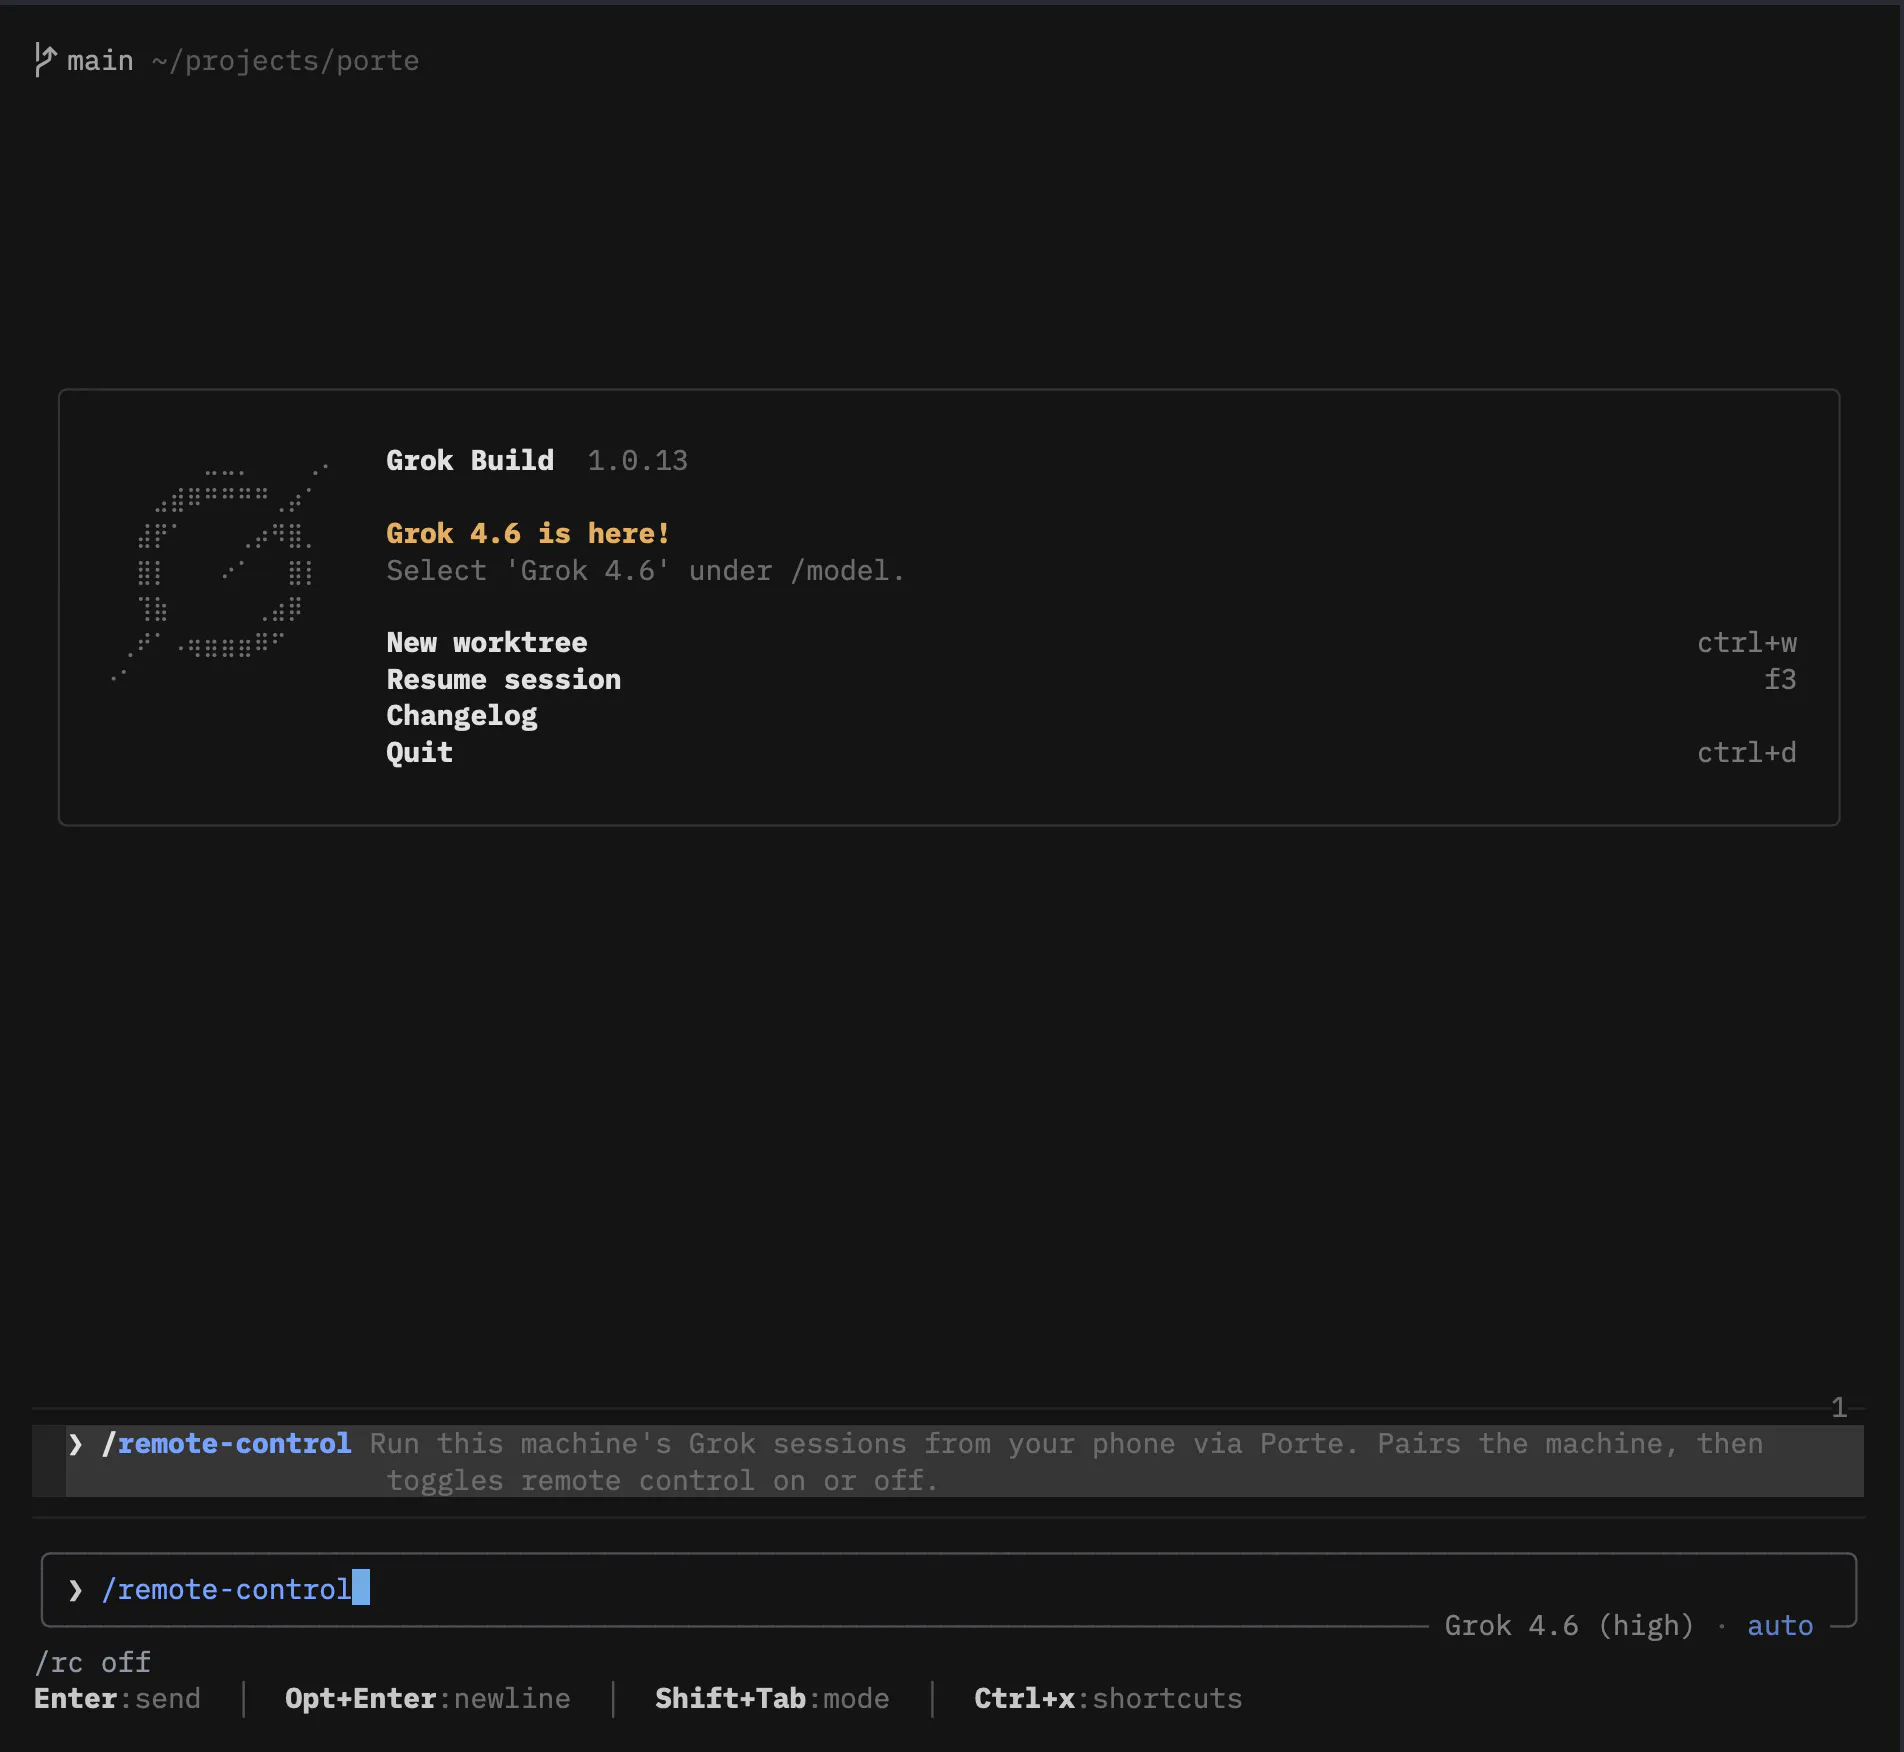Click the f3 shortcut label
The height and width of the screenshot is (1752, 1904).
click(1780, 680)
